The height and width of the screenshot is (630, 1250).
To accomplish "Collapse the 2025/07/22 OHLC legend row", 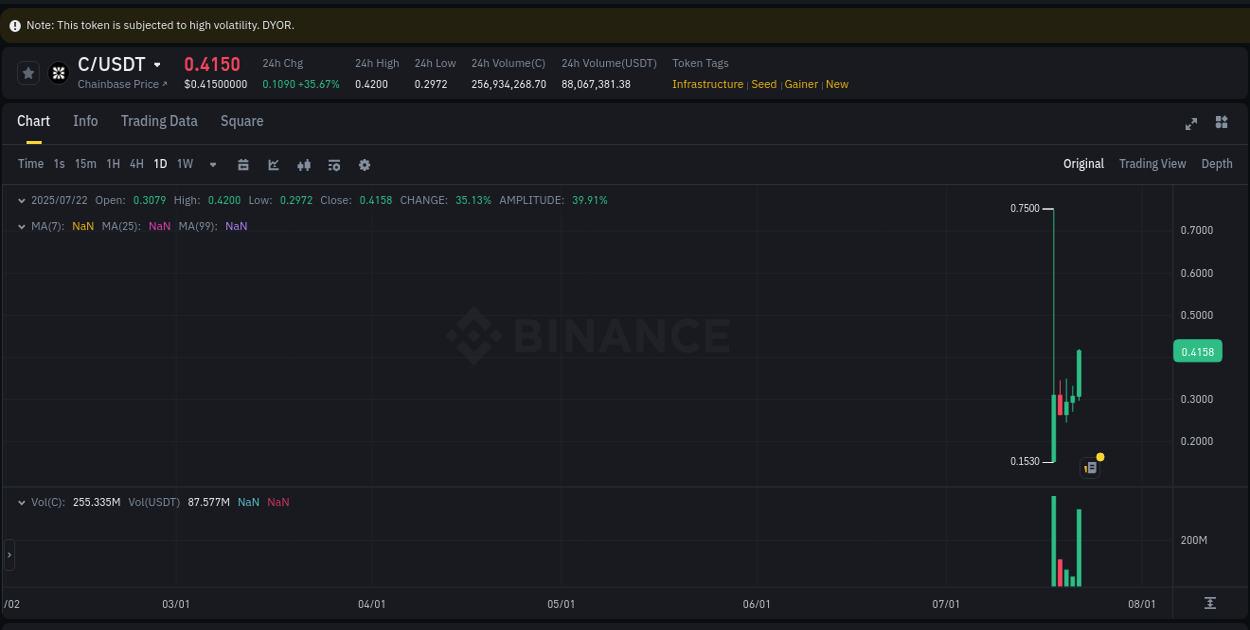I will (x=22, y=200).
